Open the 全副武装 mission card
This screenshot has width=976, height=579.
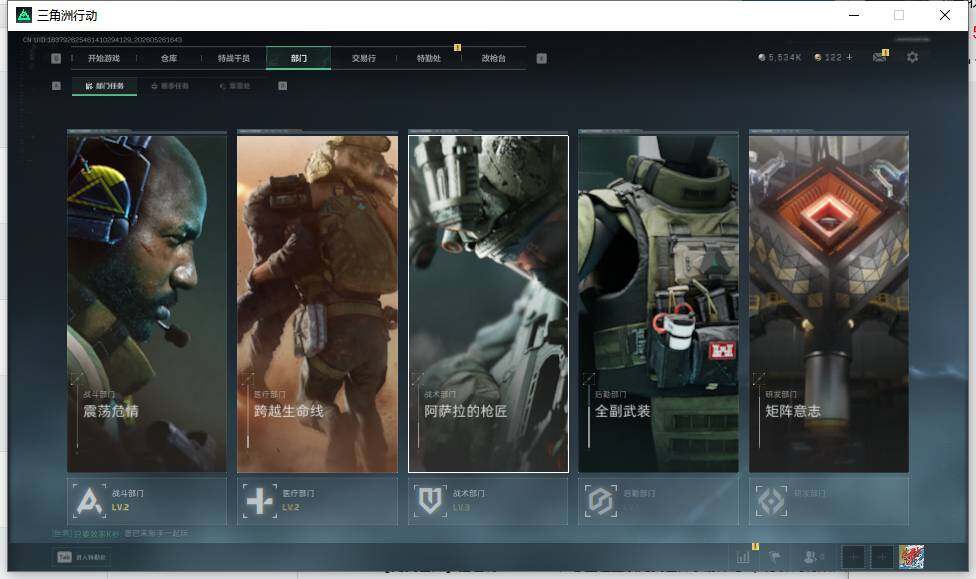[x=659, y=304]
